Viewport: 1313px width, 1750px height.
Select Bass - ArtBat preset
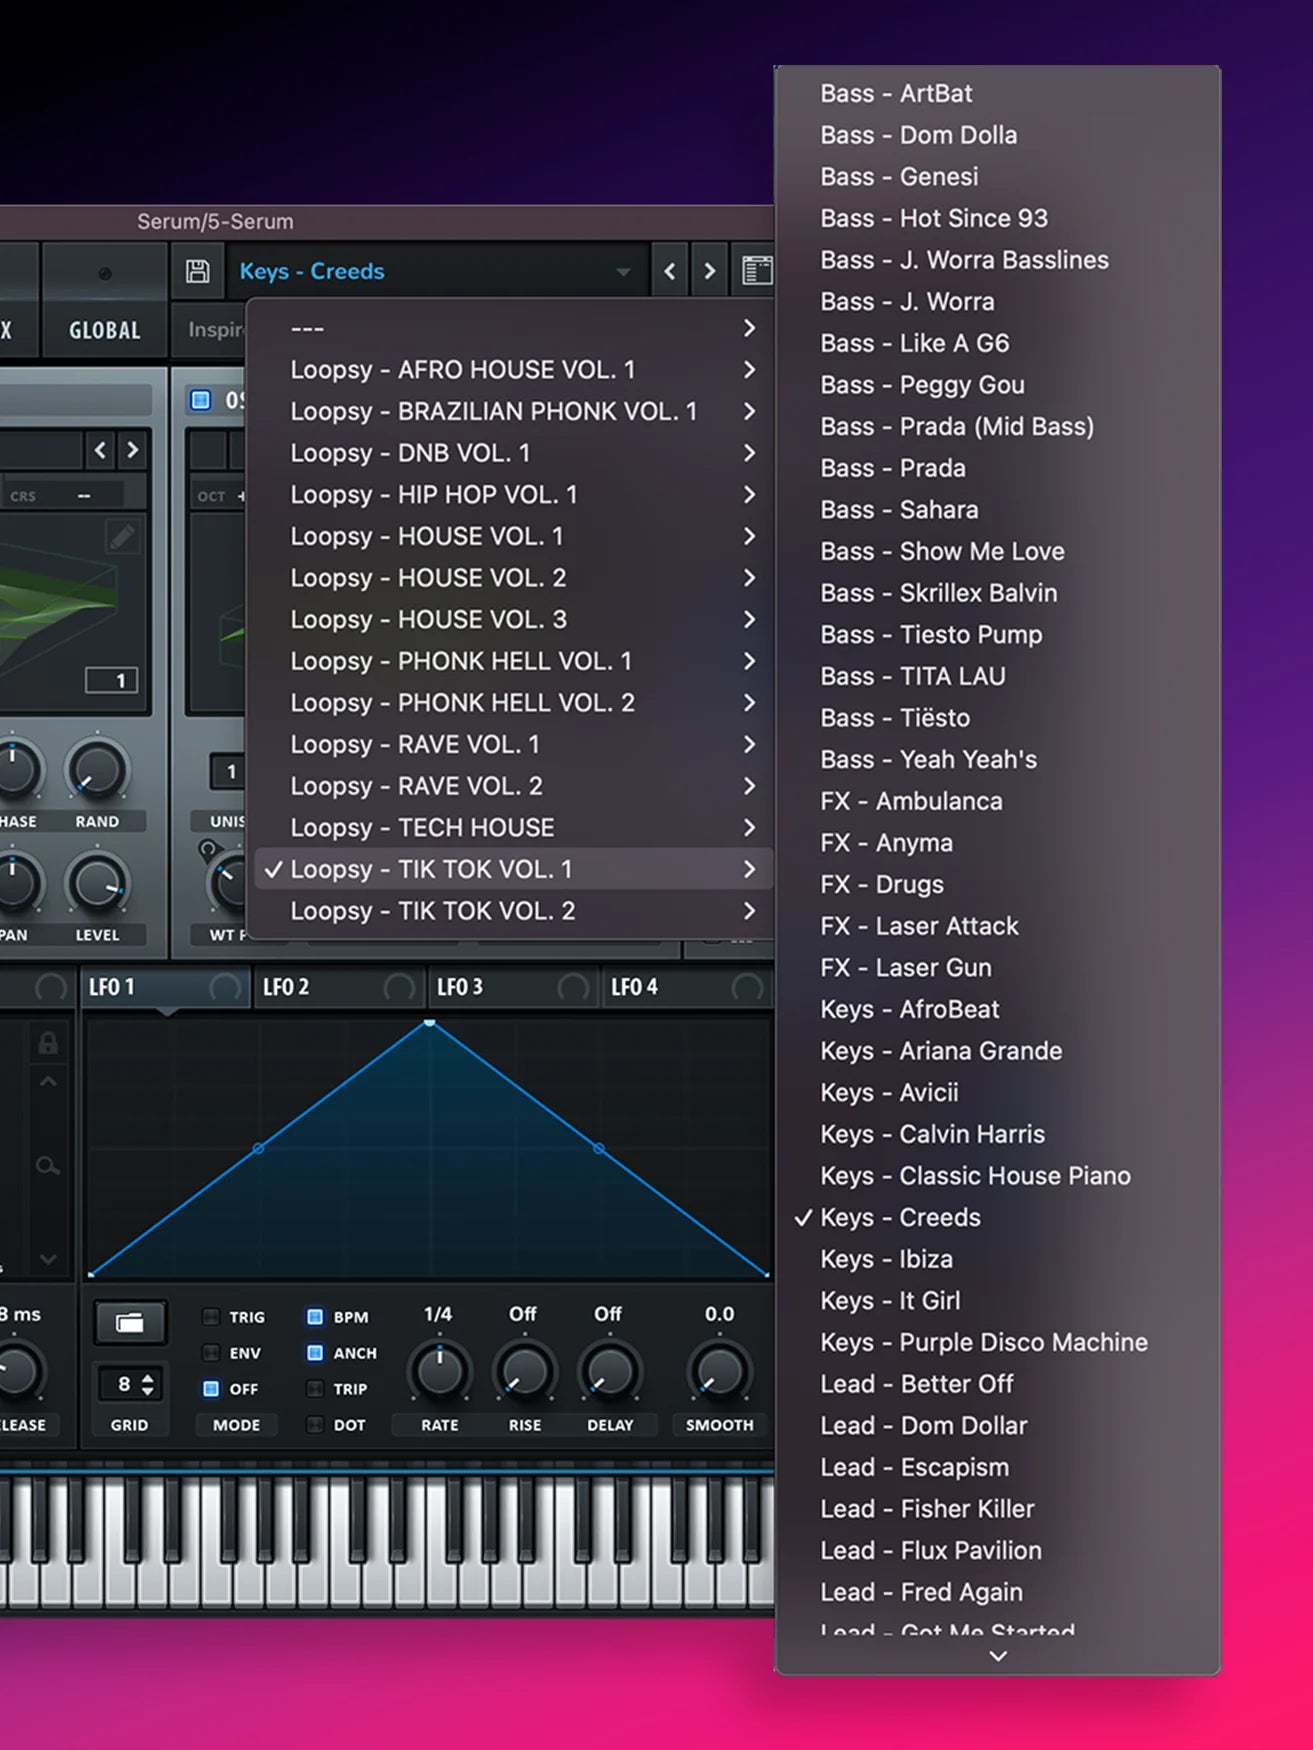pyautogui.click(x=997, y=93)
